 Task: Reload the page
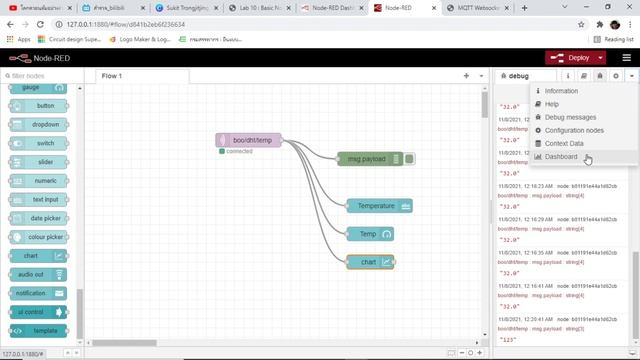click(x=40, y=24)
